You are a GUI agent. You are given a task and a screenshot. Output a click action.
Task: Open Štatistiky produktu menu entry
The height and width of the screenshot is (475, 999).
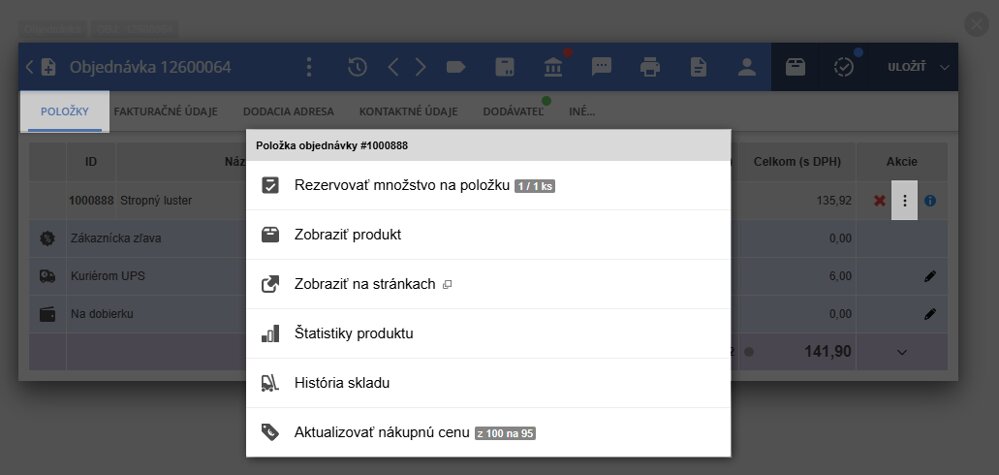tap(488, 334)
